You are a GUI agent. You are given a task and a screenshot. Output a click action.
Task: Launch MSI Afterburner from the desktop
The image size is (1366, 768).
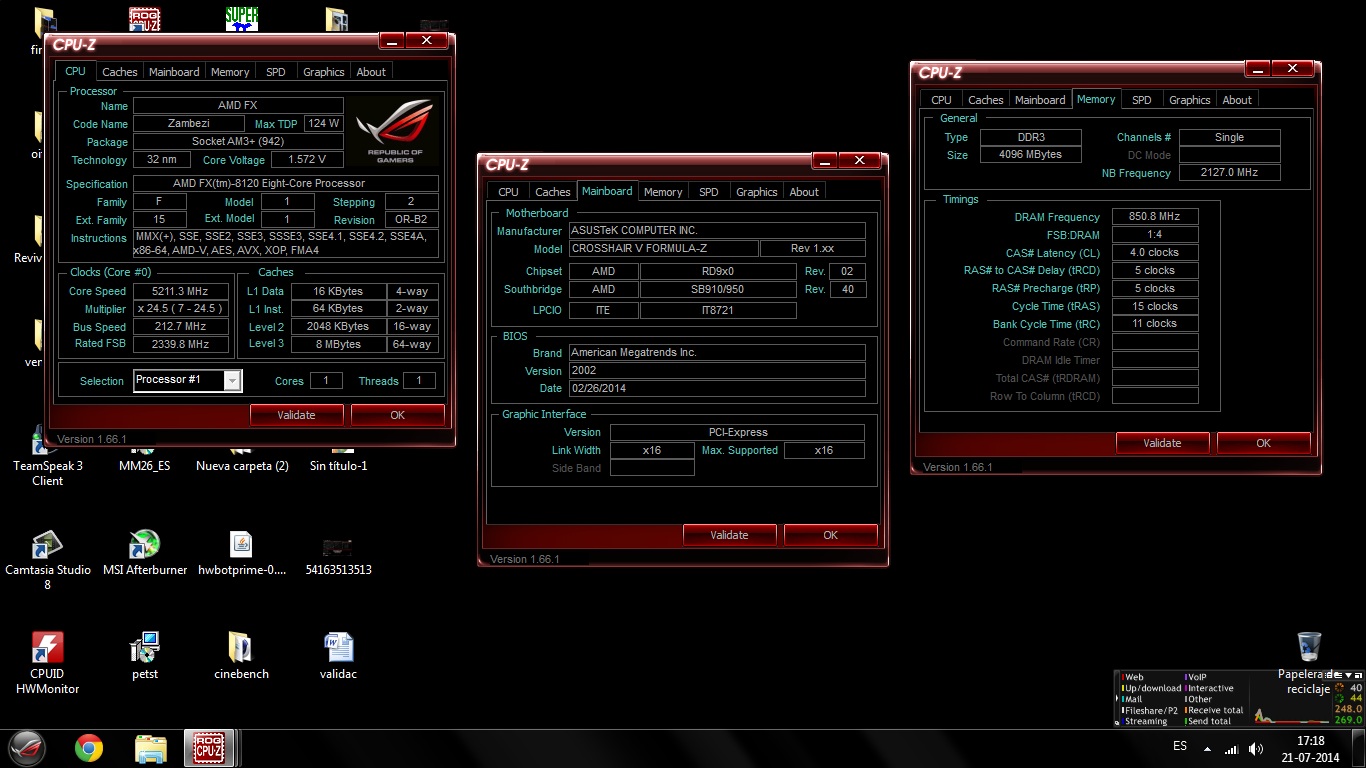coord(145,553)
